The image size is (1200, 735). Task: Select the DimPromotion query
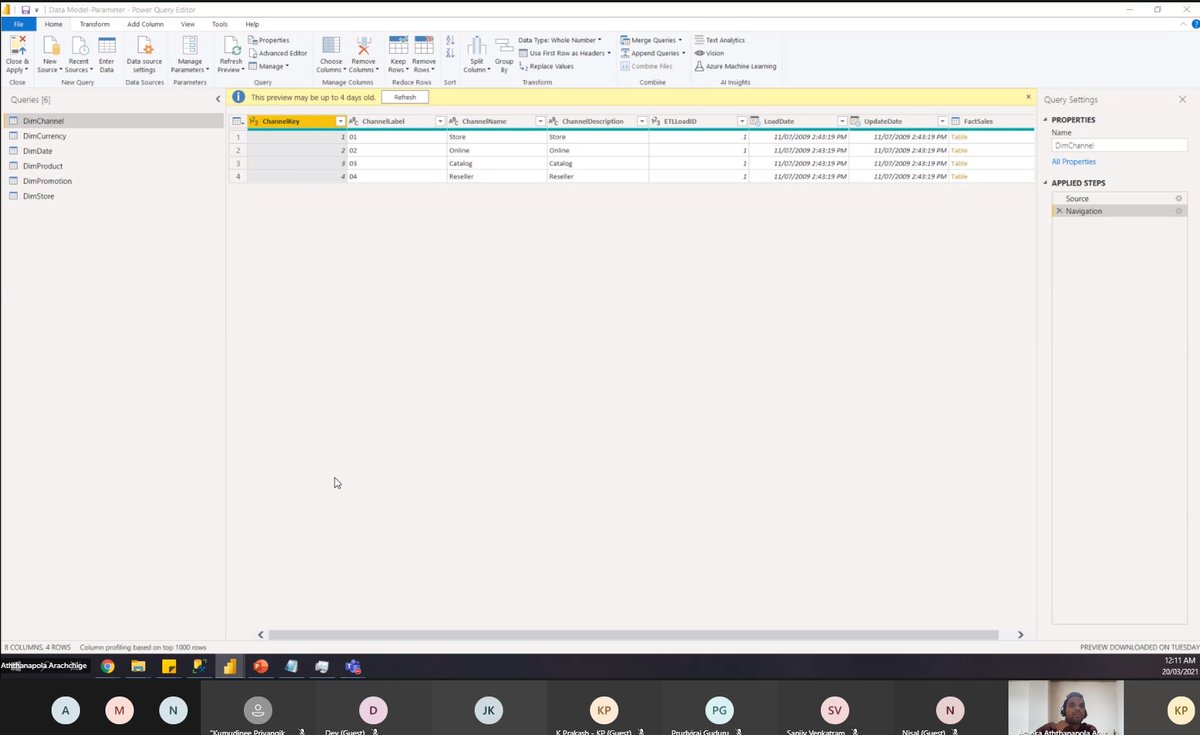[x=112, y=181]
